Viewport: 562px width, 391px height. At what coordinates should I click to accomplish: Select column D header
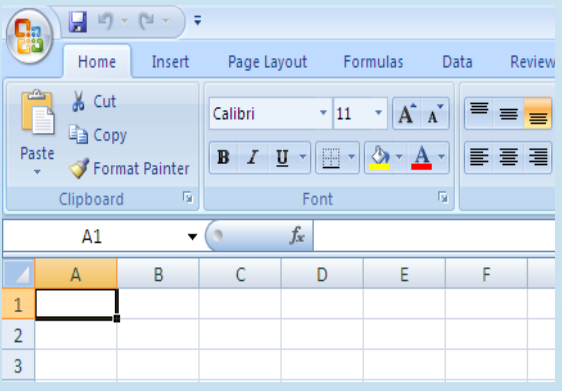tap(322, 274)
